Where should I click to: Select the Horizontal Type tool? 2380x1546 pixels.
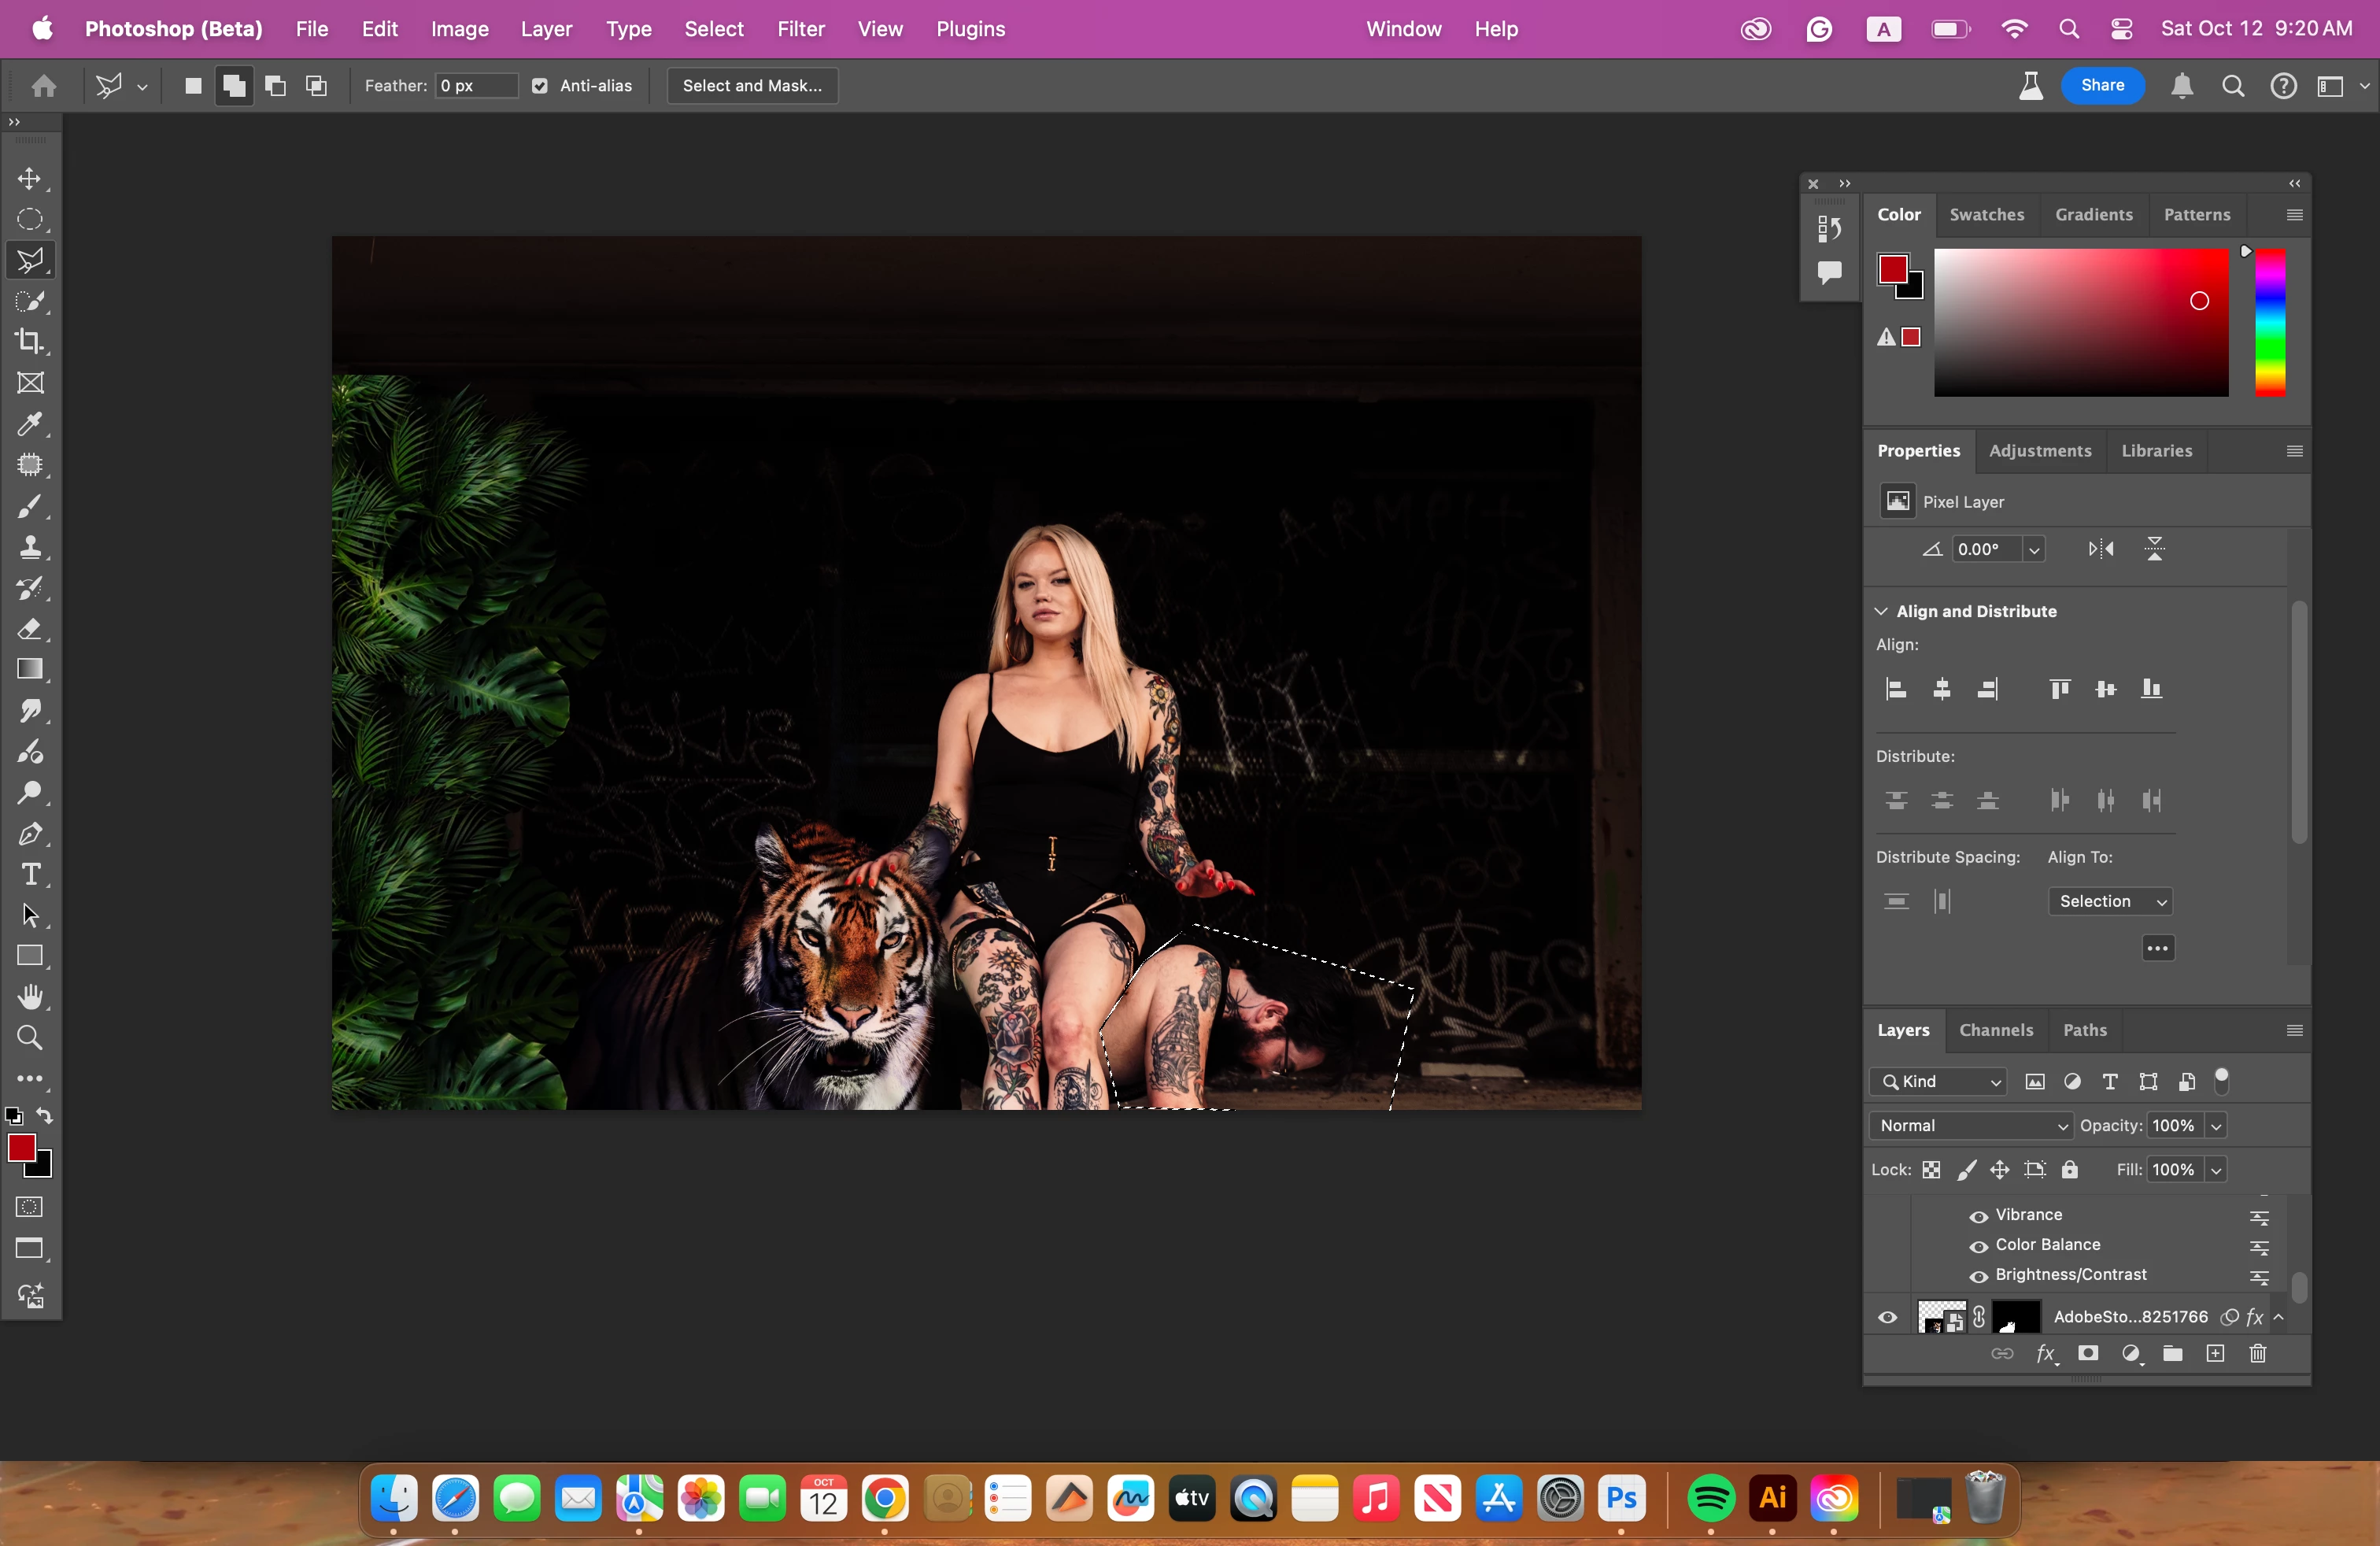coord(30,875)
